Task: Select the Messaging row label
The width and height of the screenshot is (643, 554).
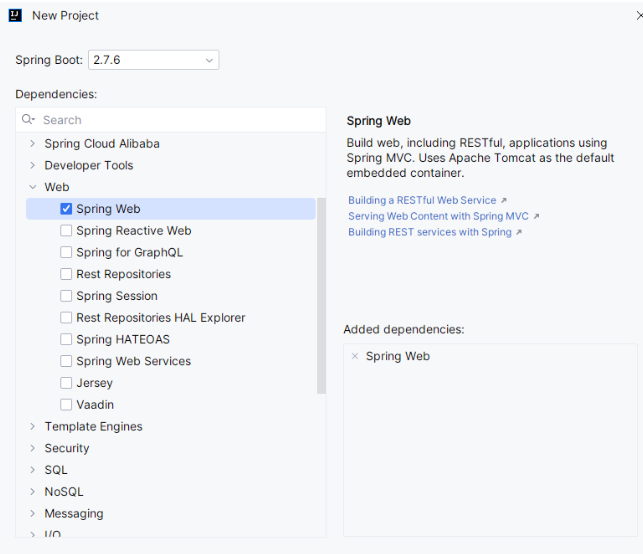Action: click(74, 513)
